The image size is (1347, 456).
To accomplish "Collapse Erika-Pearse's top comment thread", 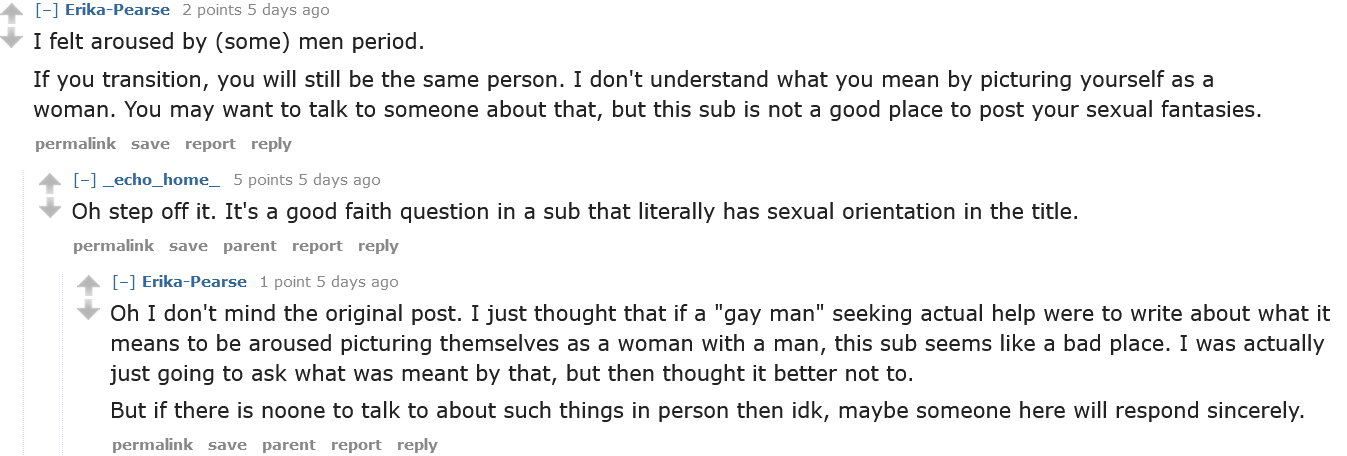I will click(x=46, y=10).
